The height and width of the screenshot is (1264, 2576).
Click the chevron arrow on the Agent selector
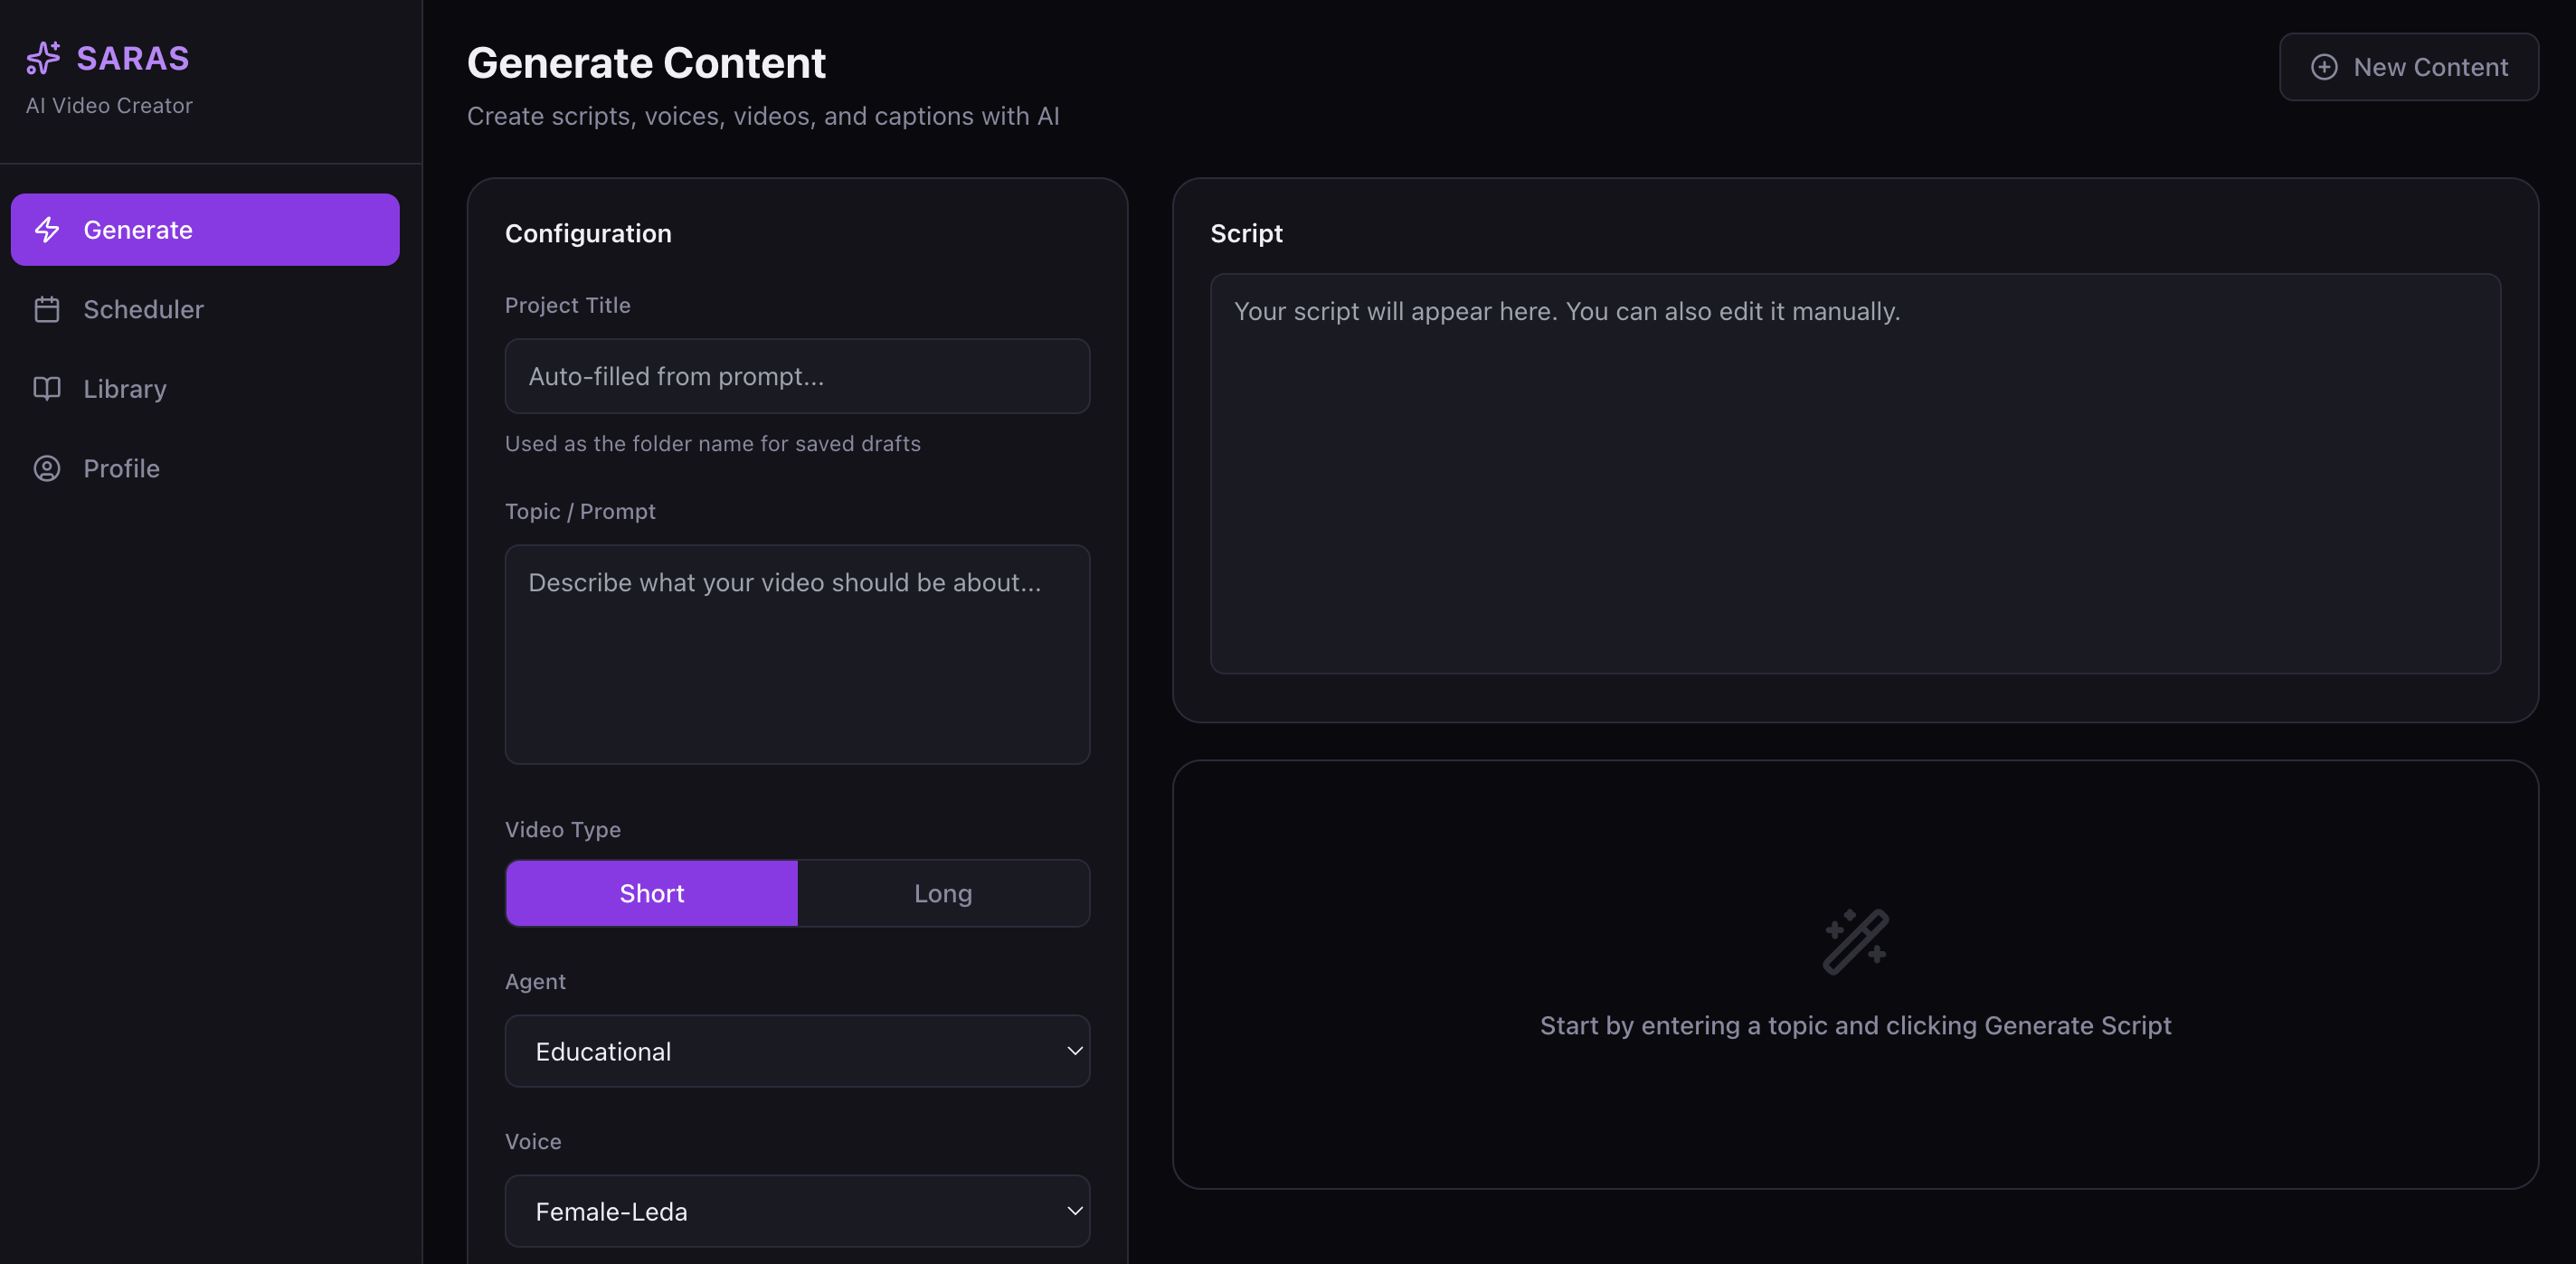tap(1075, 1051)
